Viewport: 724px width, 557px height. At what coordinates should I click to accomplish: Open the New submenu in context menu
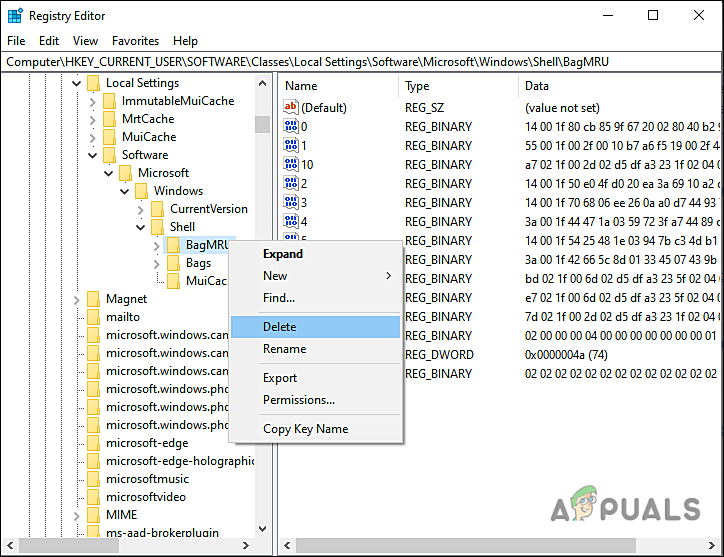(315, 276)
